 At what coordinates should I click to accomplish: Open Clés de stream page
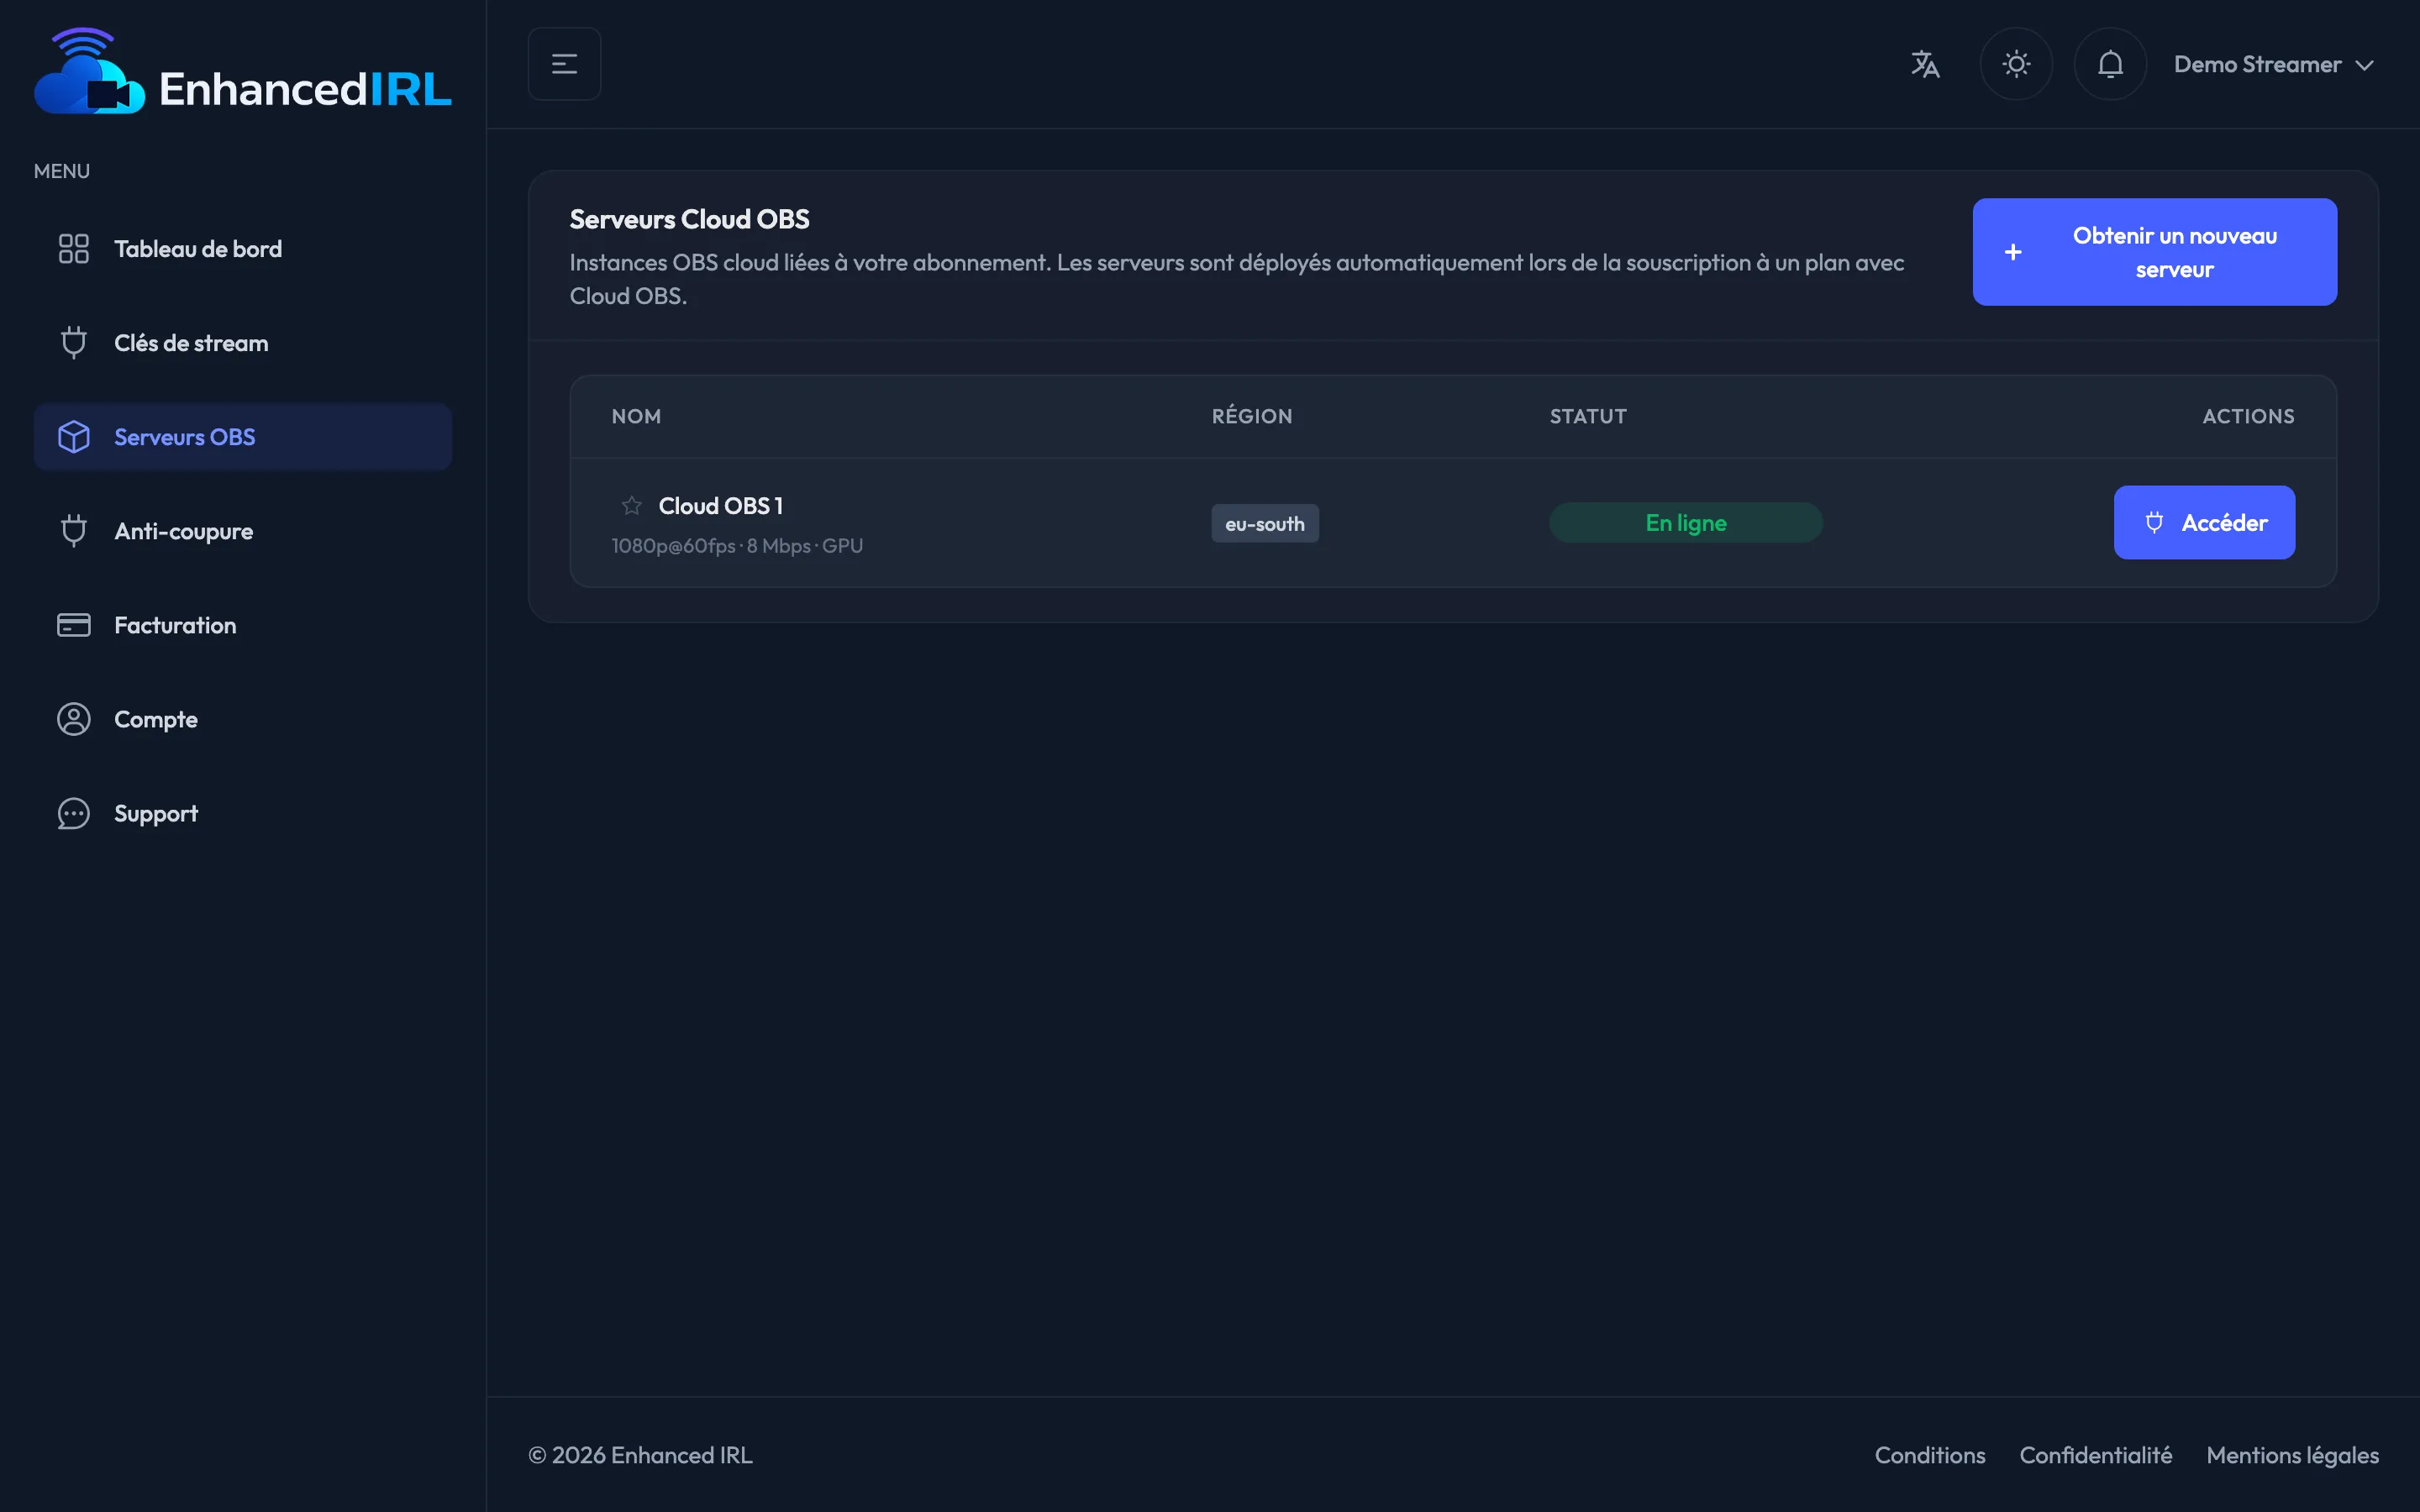tap(243, 343)
